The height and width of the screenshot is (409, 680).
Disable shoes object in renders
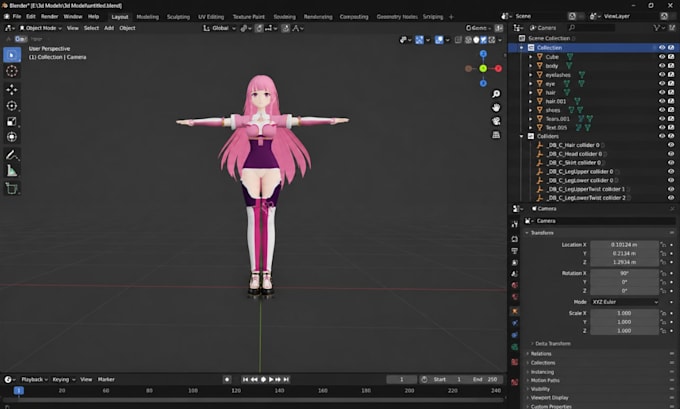pyautogui.click(x=671, y=110)
